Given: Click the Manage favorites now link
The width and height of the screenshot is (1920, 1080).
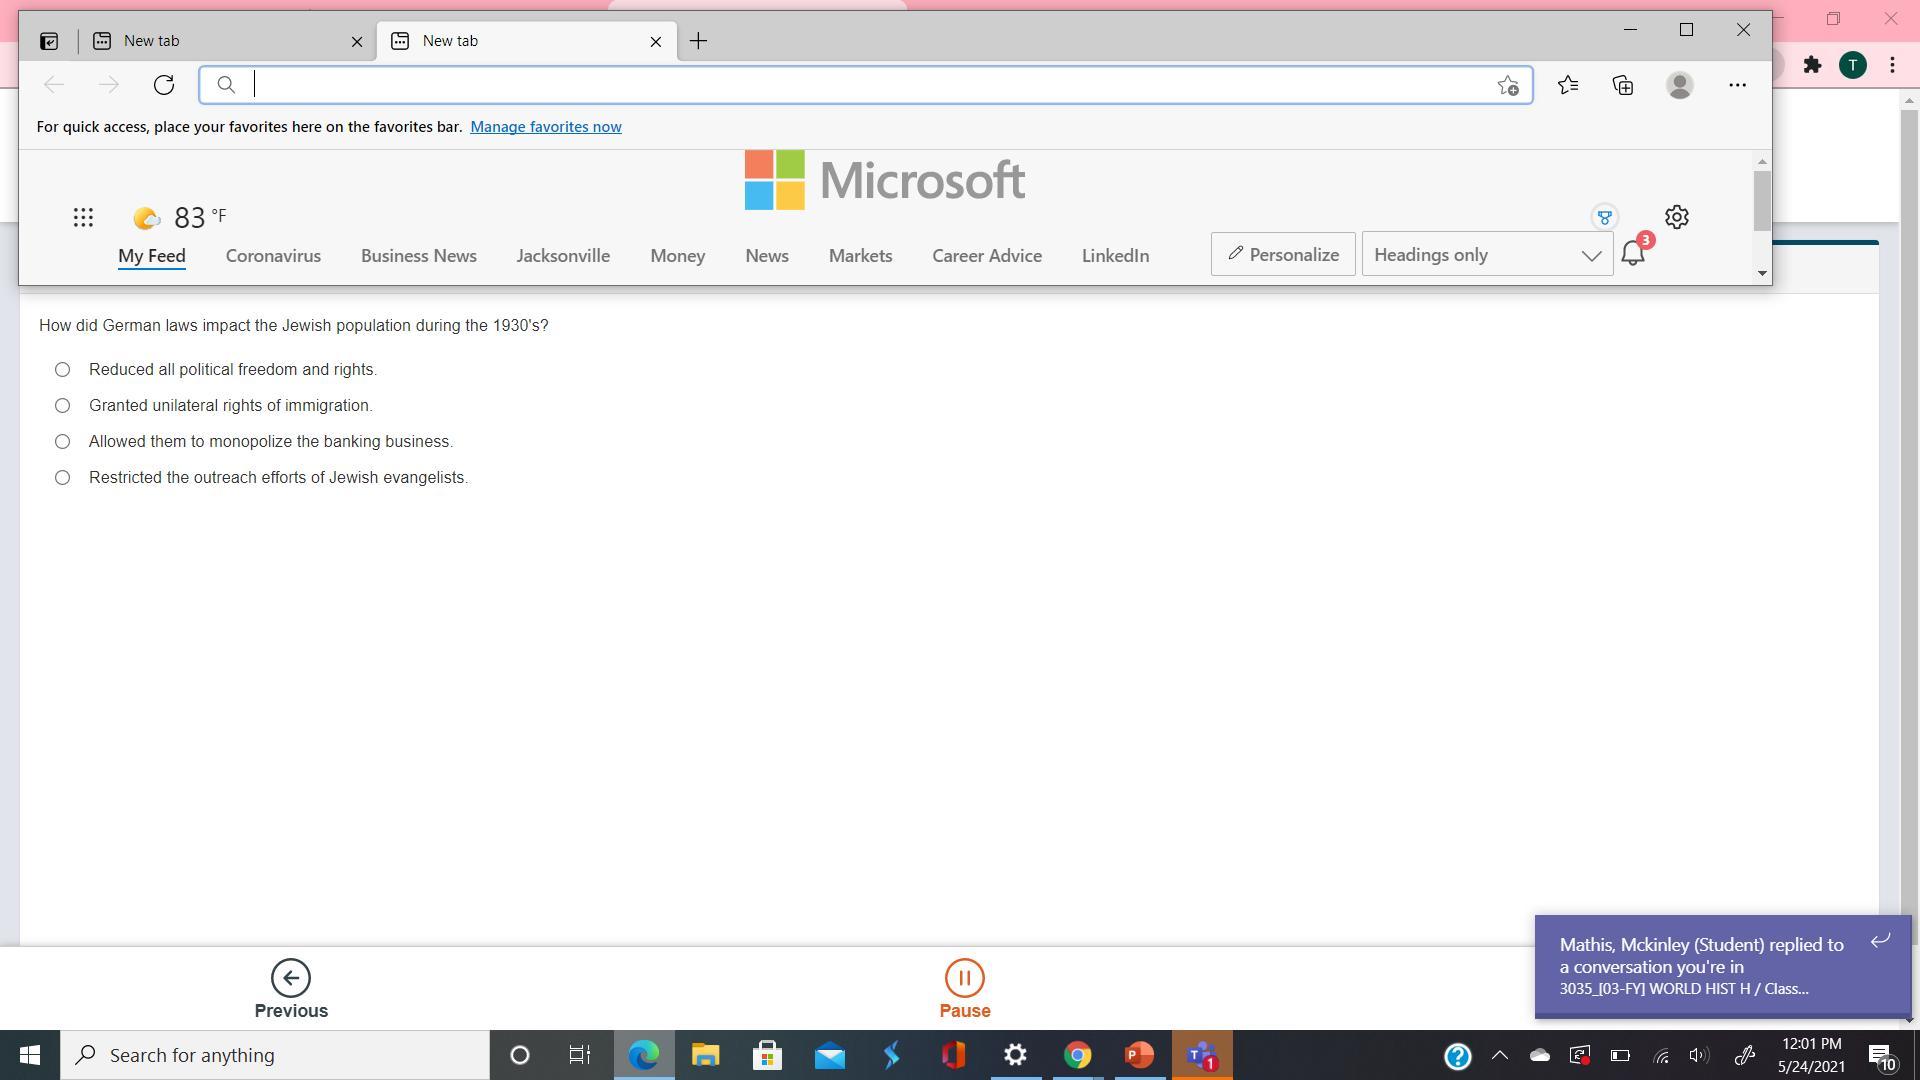Looking at the screenshot, I should (545, 127).
